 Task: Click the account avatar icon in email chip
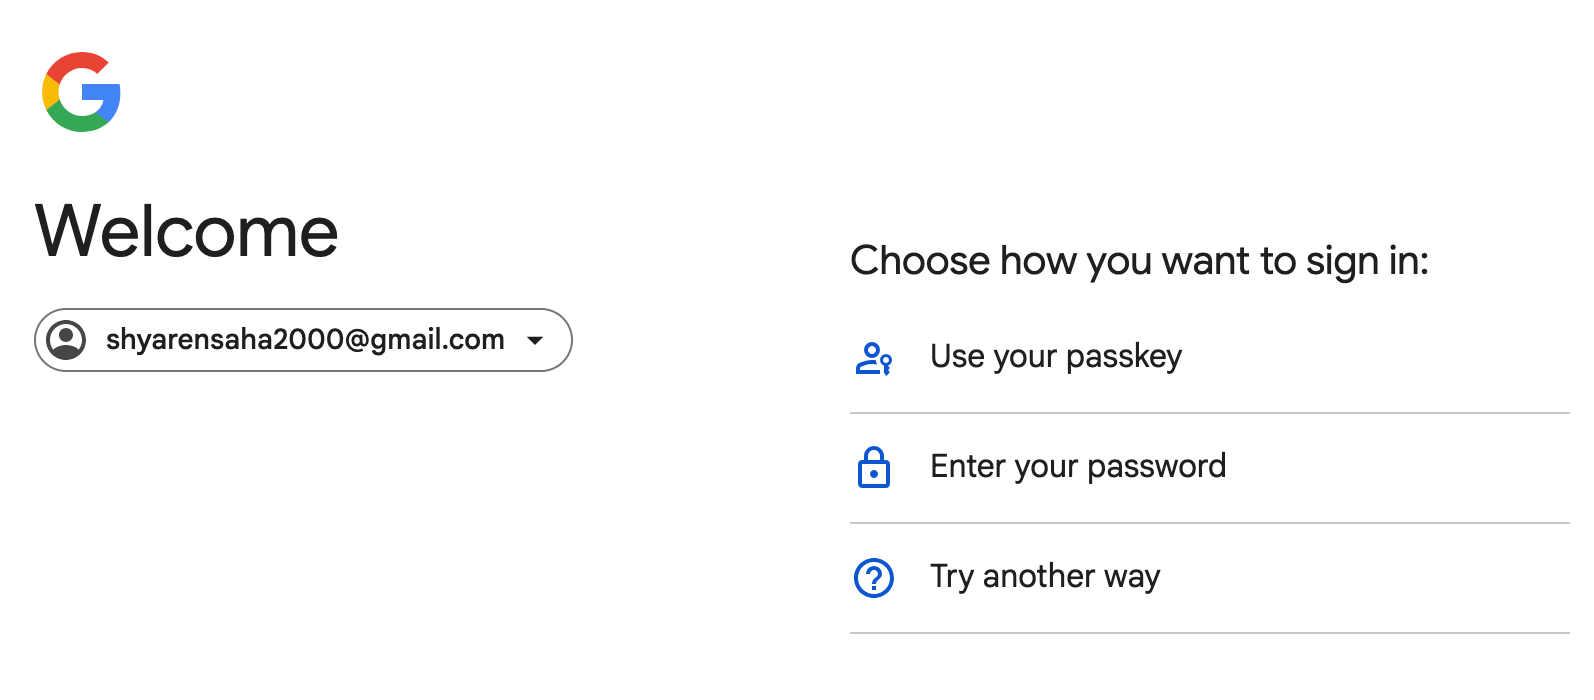pos(67,340)
